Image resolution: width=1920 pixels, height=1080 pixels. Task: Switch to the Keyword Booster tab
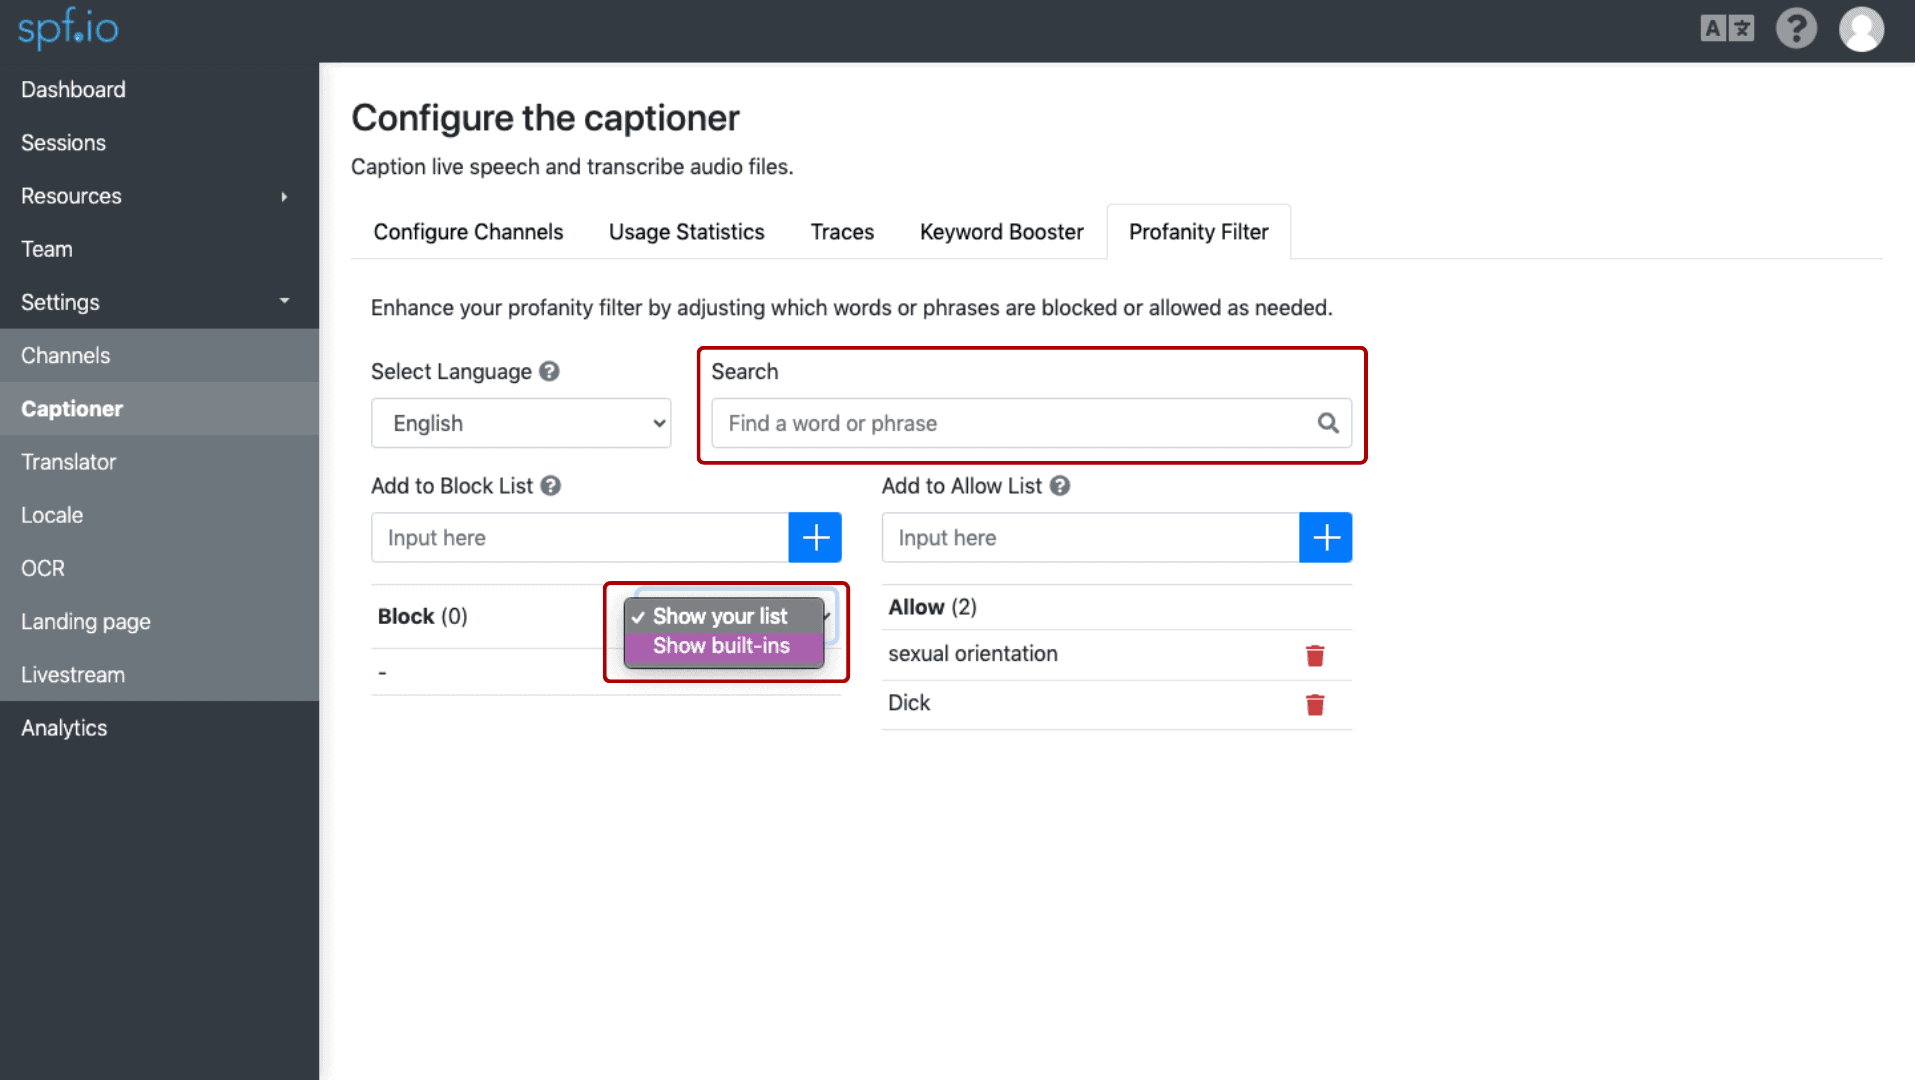pos(1001,231)
